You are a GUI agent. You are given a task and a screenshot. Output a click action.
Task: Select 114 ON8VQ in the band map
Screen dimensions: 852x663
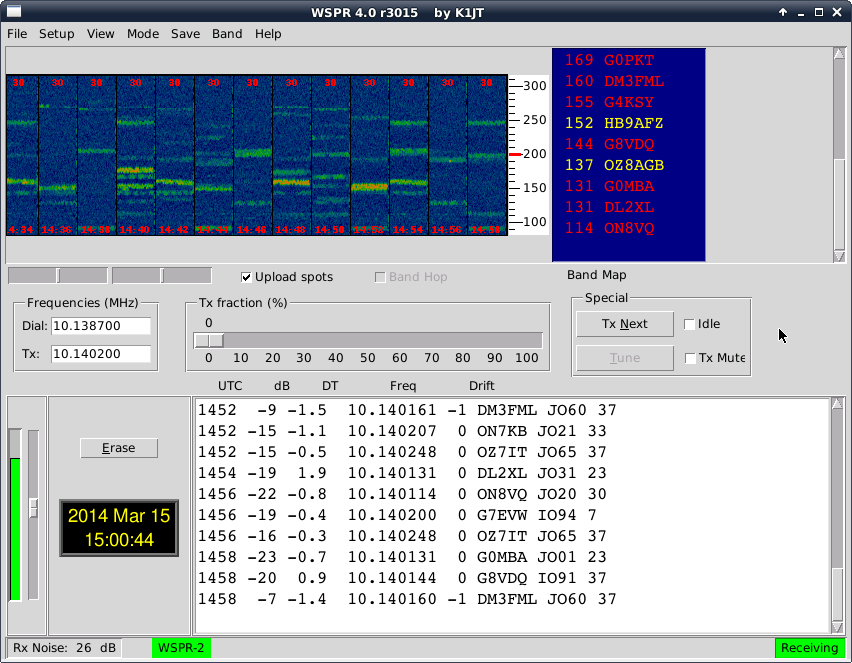[x=609, y=228]
